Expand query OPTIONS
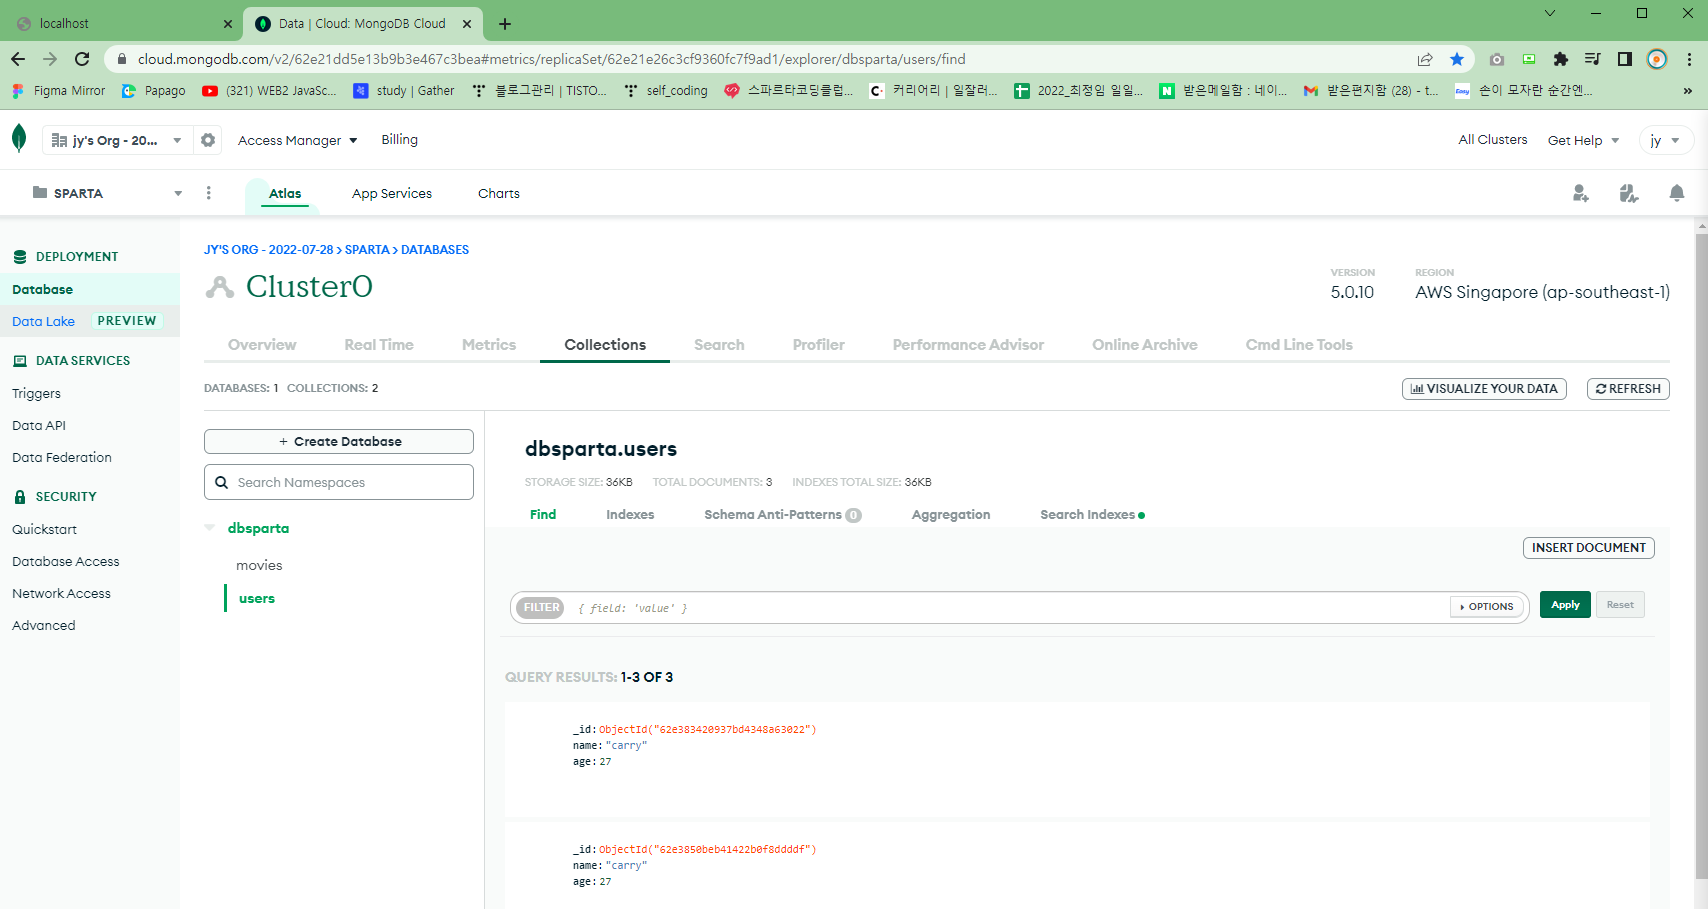Screen dimensions: 1708x909 click(x=1487, y=606)
